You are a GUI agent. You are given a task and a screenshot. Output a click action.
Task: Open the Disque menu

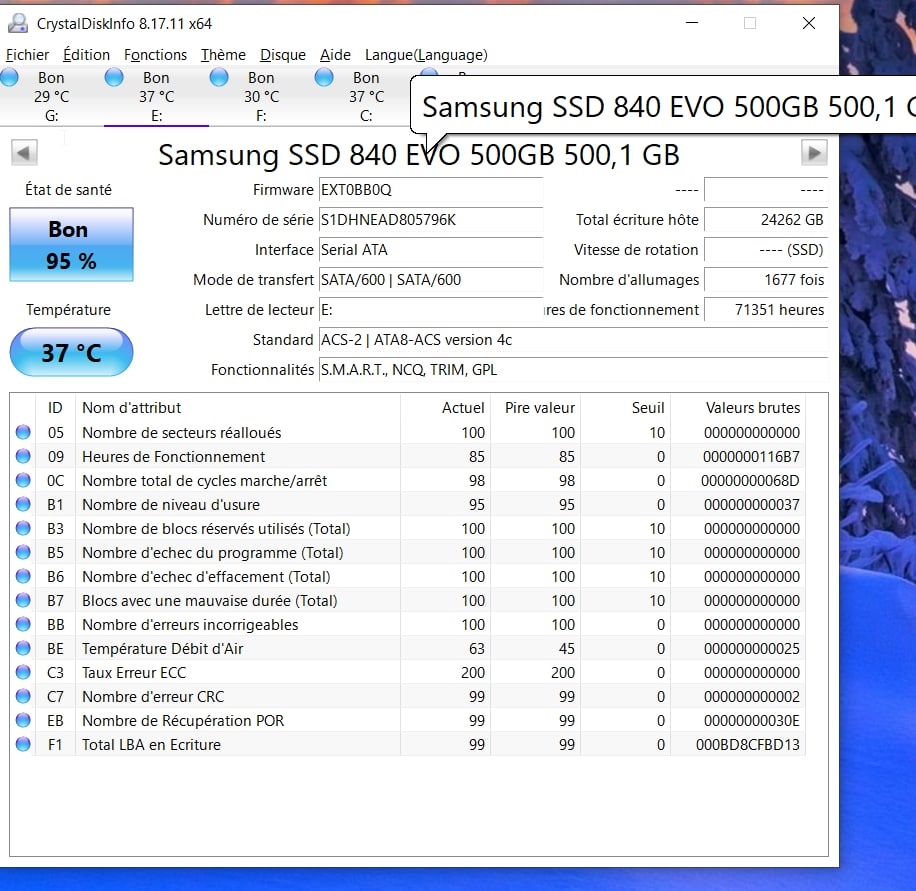coord(283,55)
